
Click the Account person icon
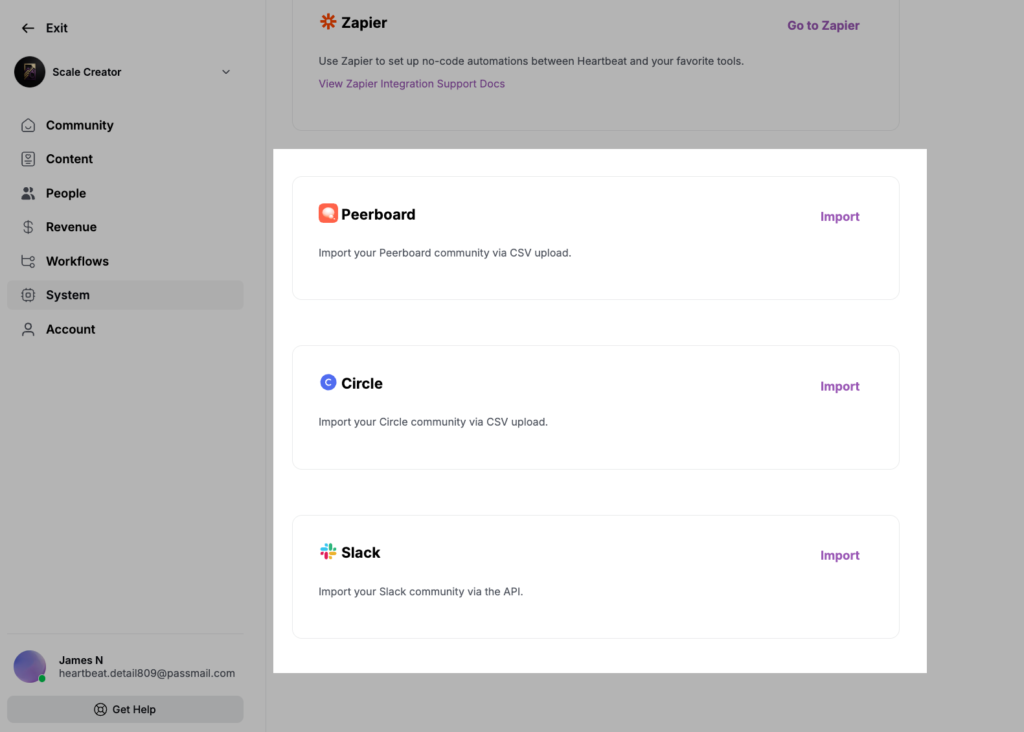click(x=28, y=329)
